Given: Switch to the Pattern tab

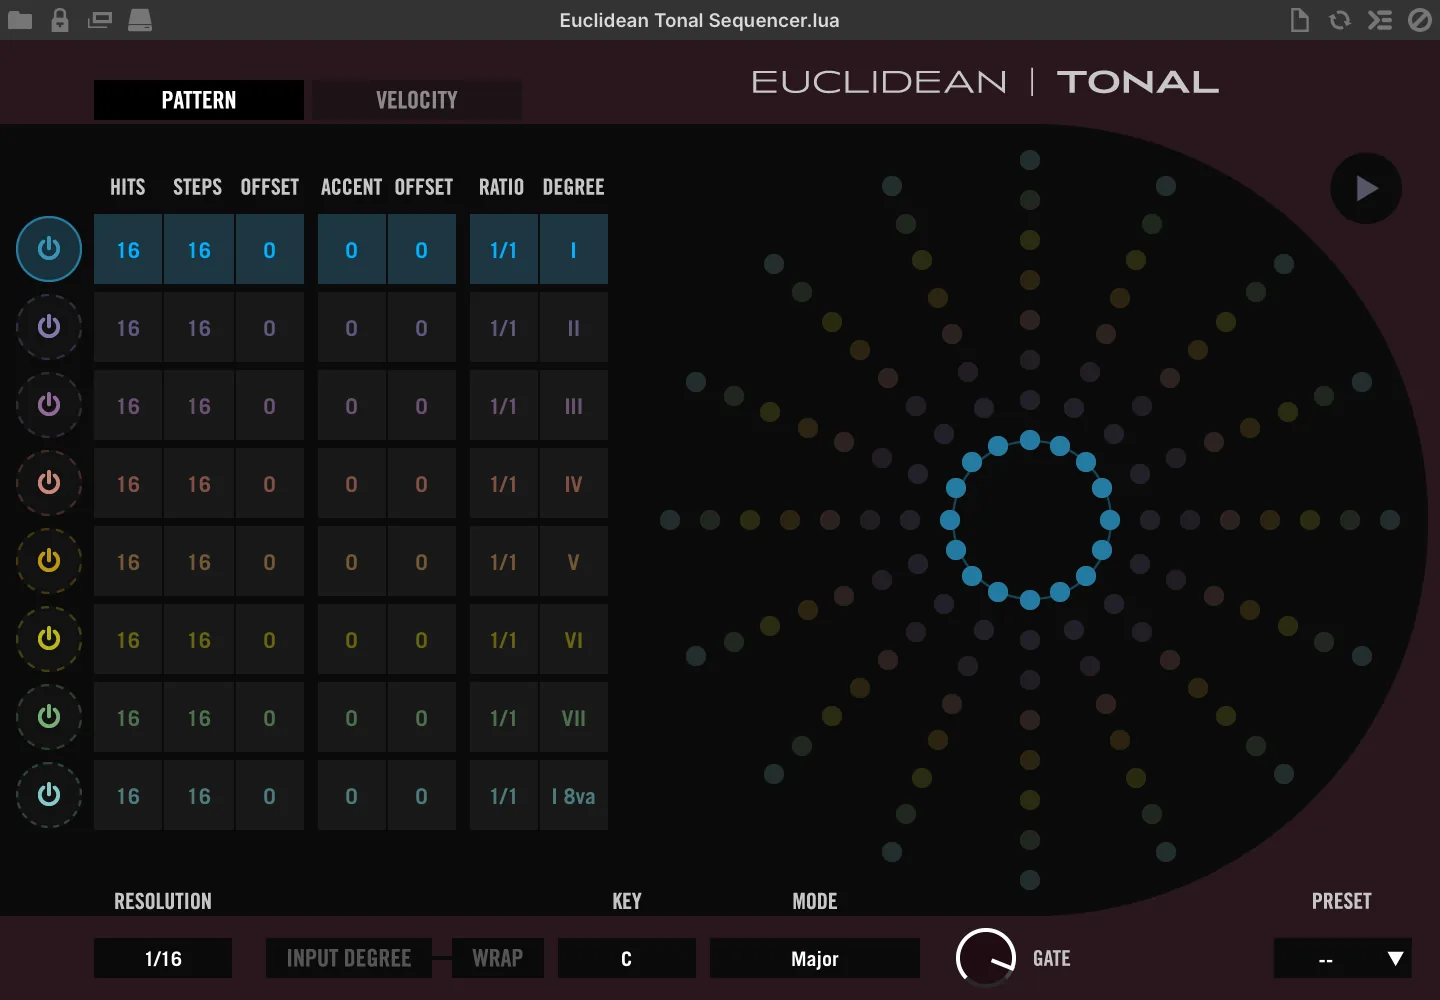Looking at the screenshot, I should coord(199,100).
